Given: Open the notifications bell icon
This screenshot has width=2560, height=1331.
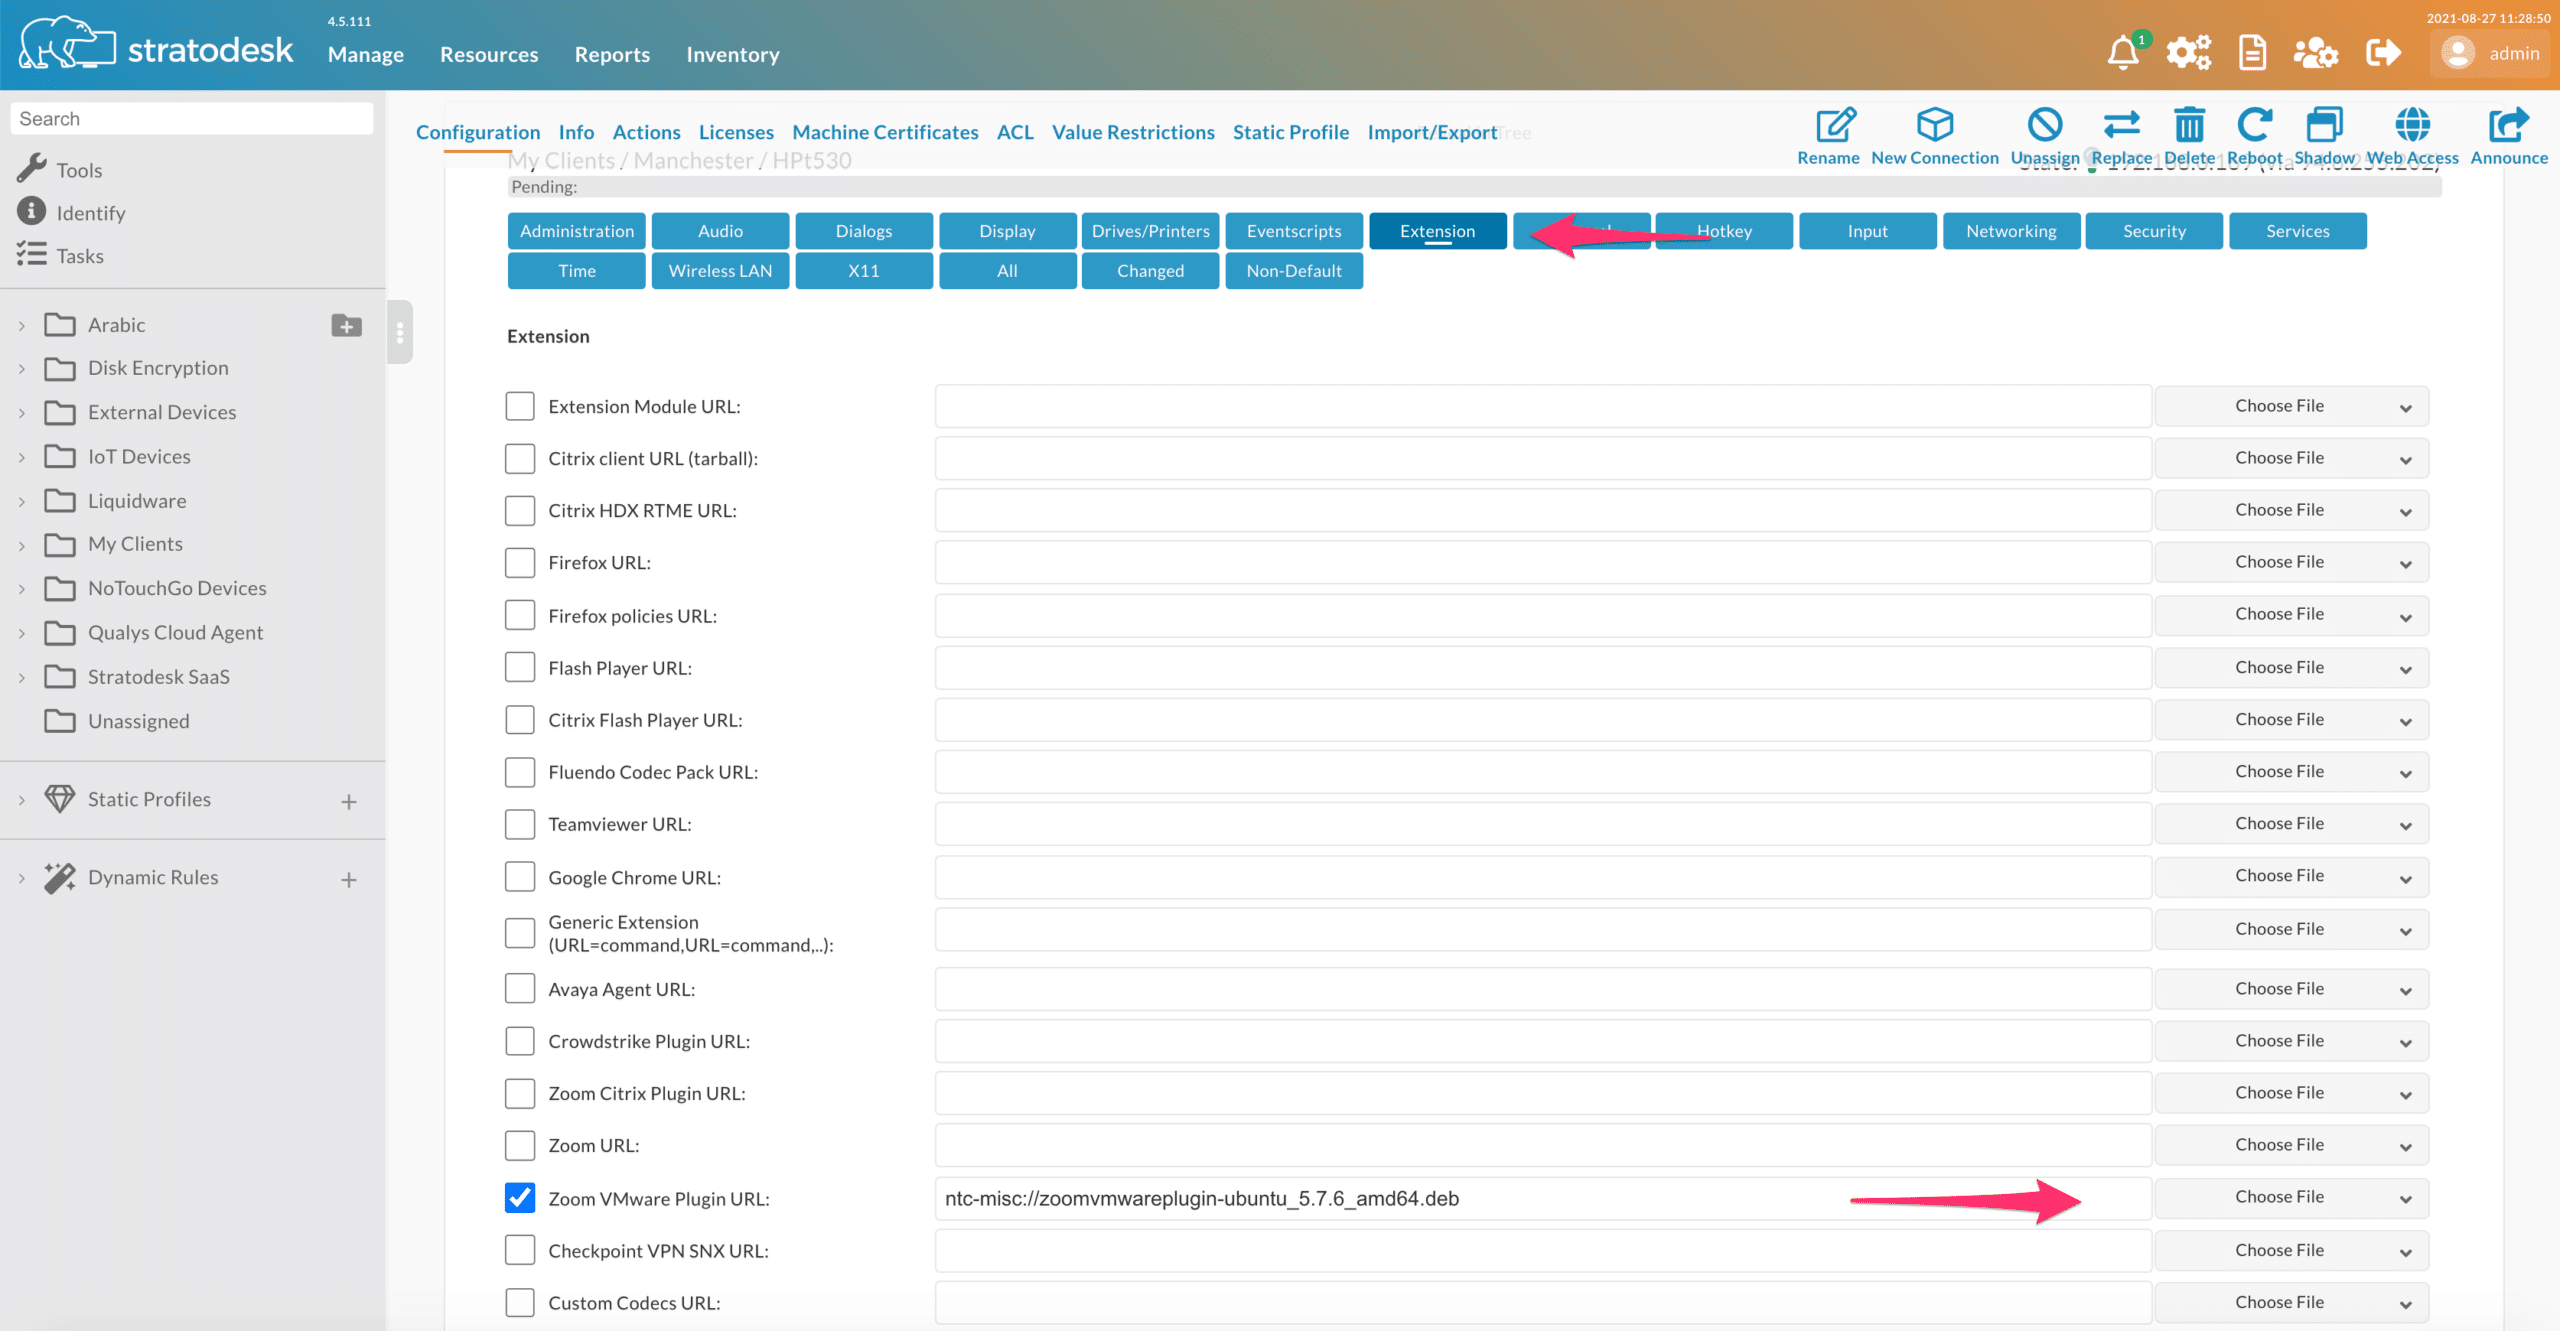Looking at the screenshot, I should 2123,52.
